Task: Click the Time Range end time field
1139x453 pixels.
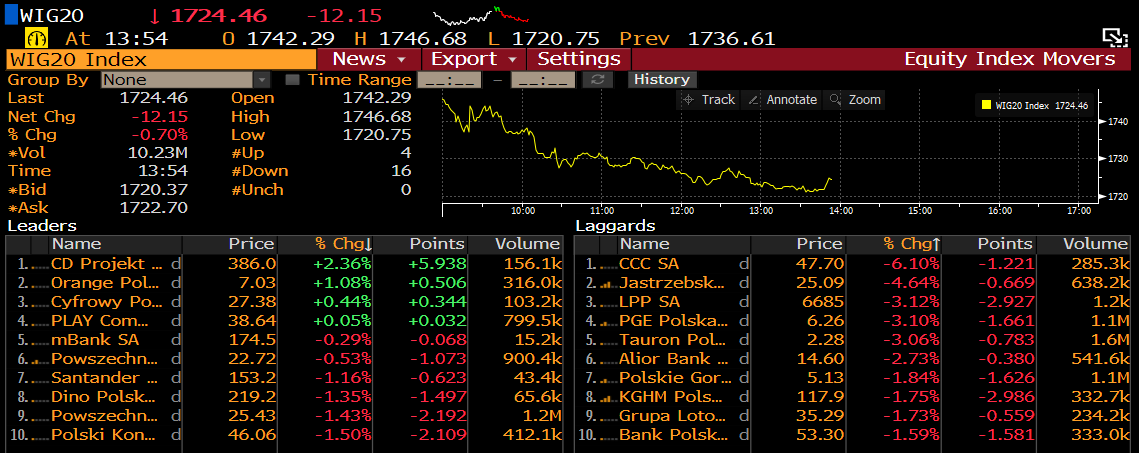Action: [543, 80]
